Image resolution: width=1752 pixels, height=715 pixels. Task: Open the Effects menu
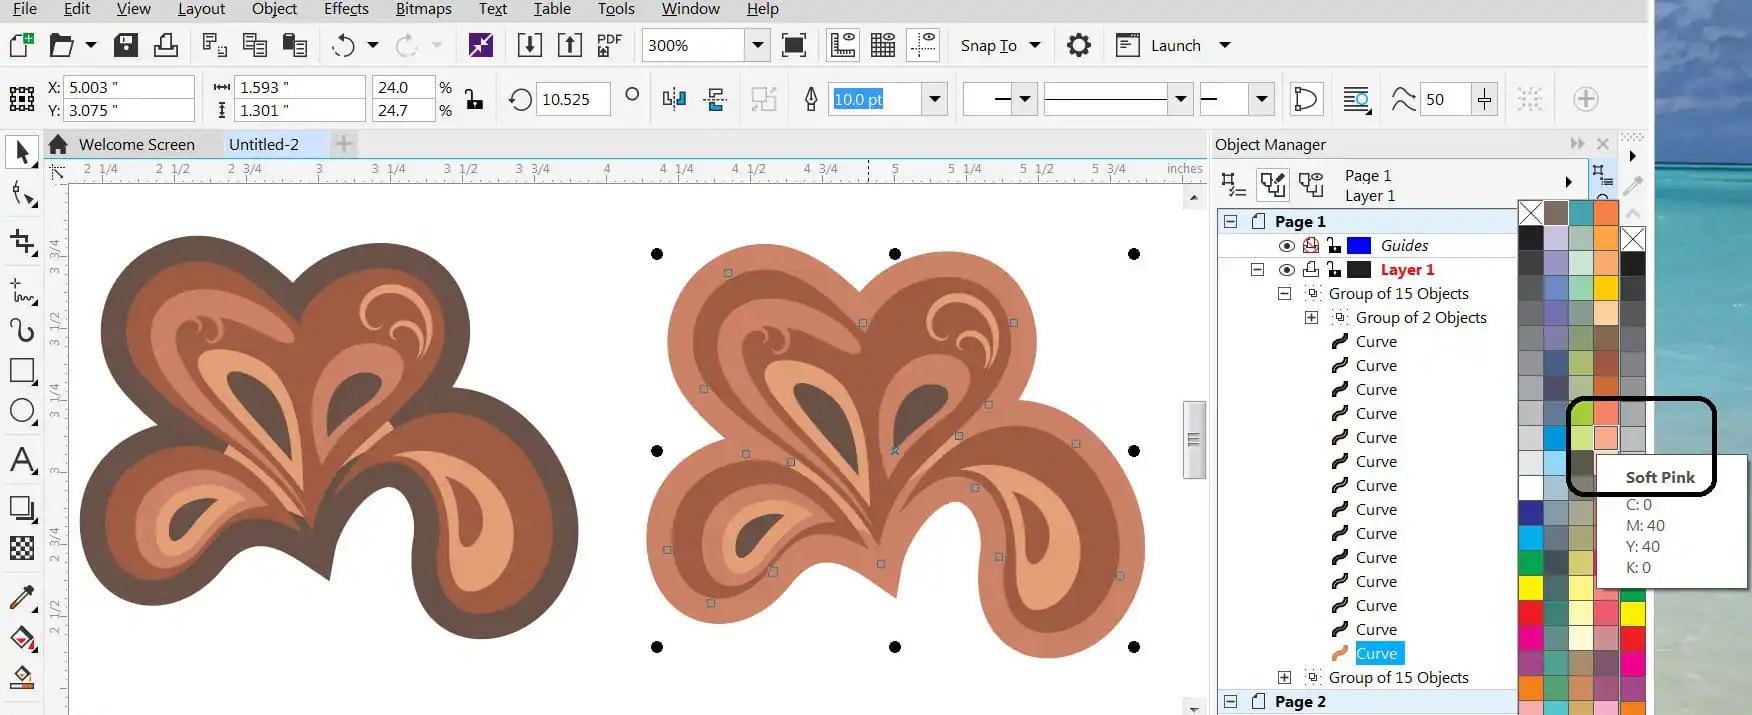346,9
